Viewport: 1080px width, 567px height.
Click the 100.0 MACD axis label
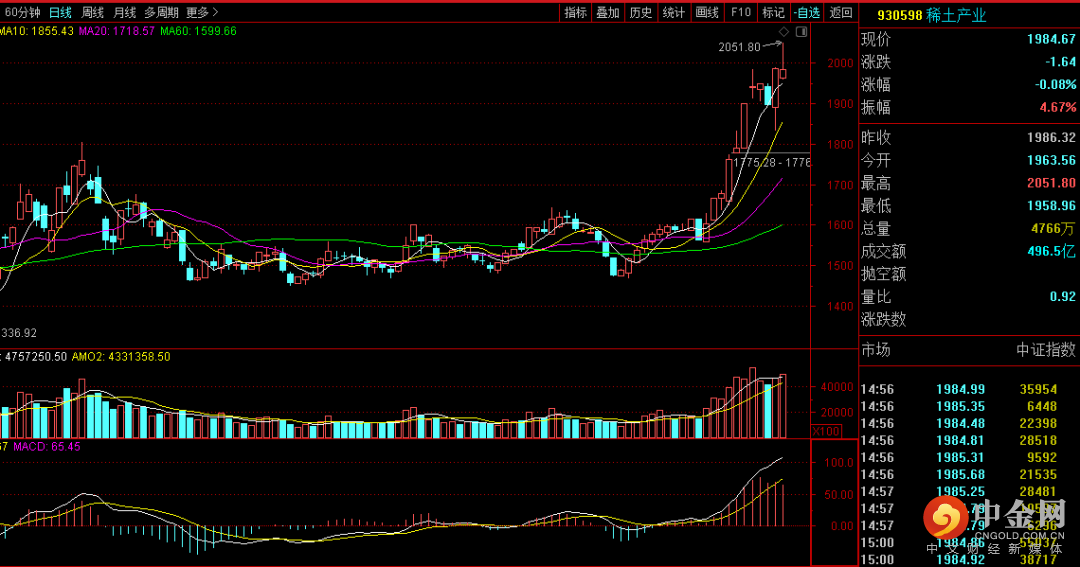(x=839, y=462)
